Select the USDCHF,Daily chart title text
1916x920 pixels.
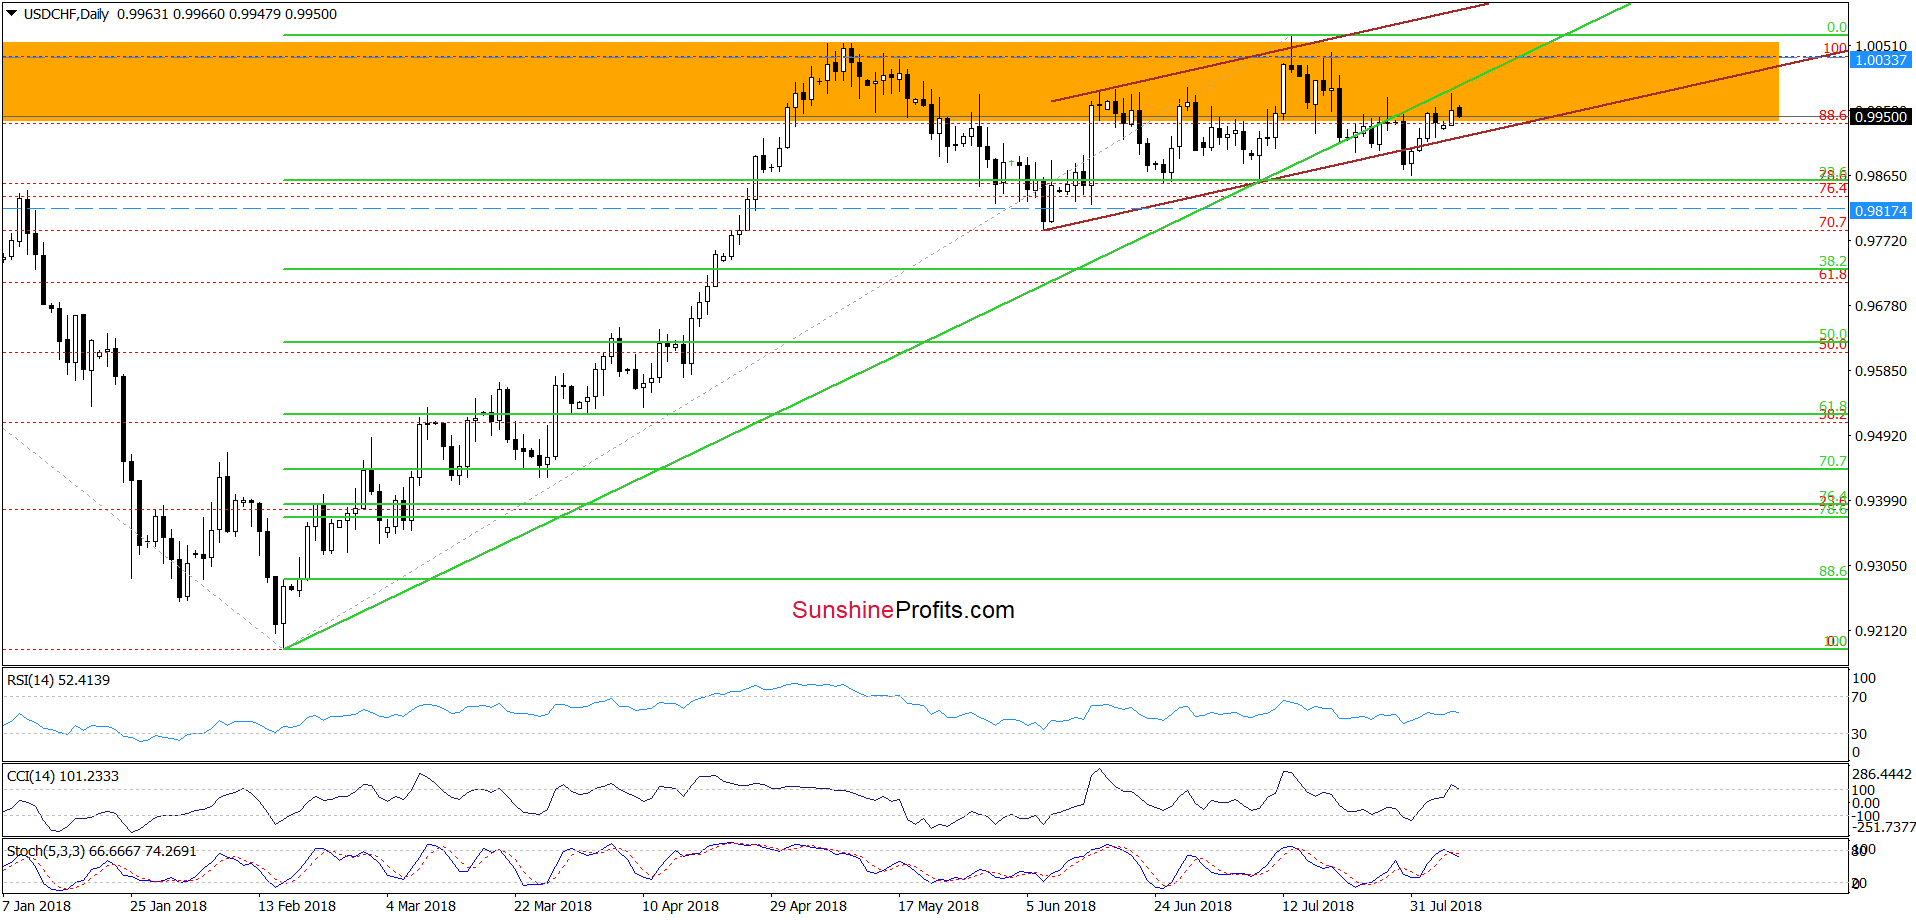(66, 14)
